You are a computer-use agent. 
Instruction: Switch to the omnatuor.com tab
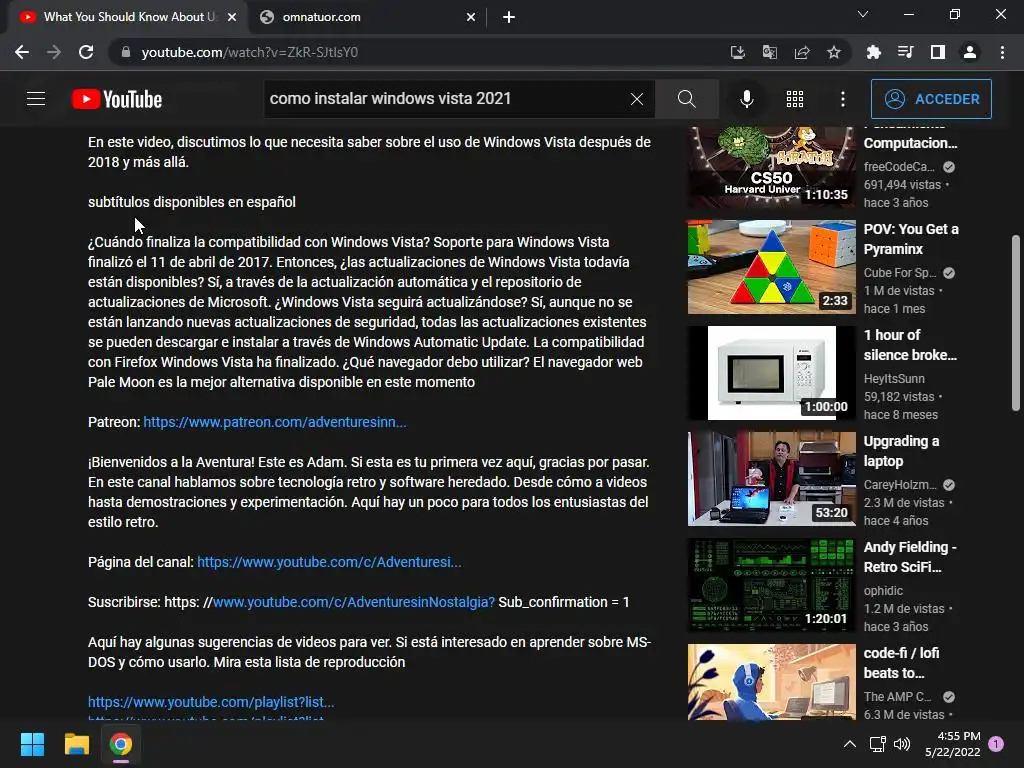tap(364, 17)
